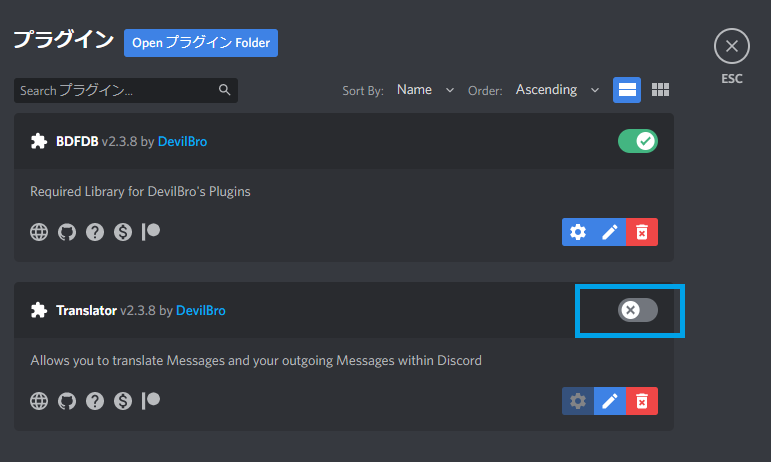771x462 pixels.
Task: Open BDFDB Patreon icon
Action: pyautogui.click(x=151, y=232)
